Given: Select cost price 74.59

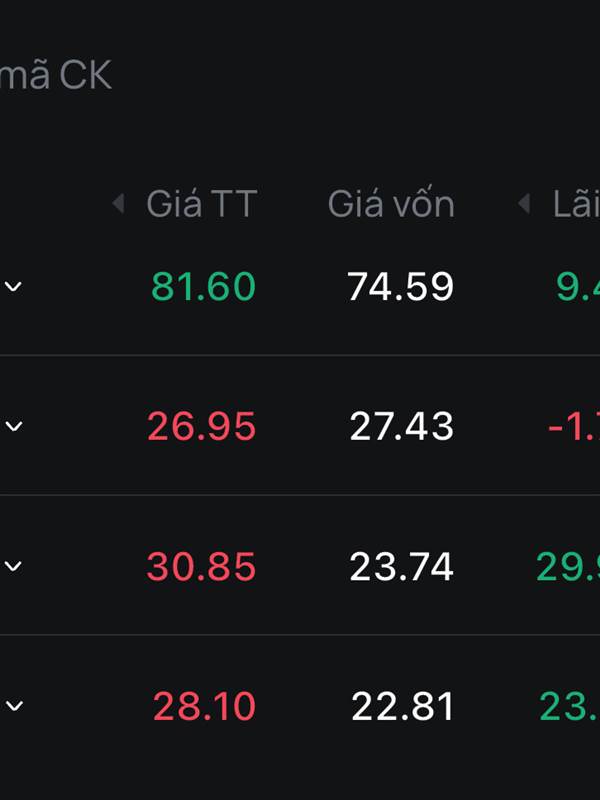Looking at the screenshot, I should point(401,286).
